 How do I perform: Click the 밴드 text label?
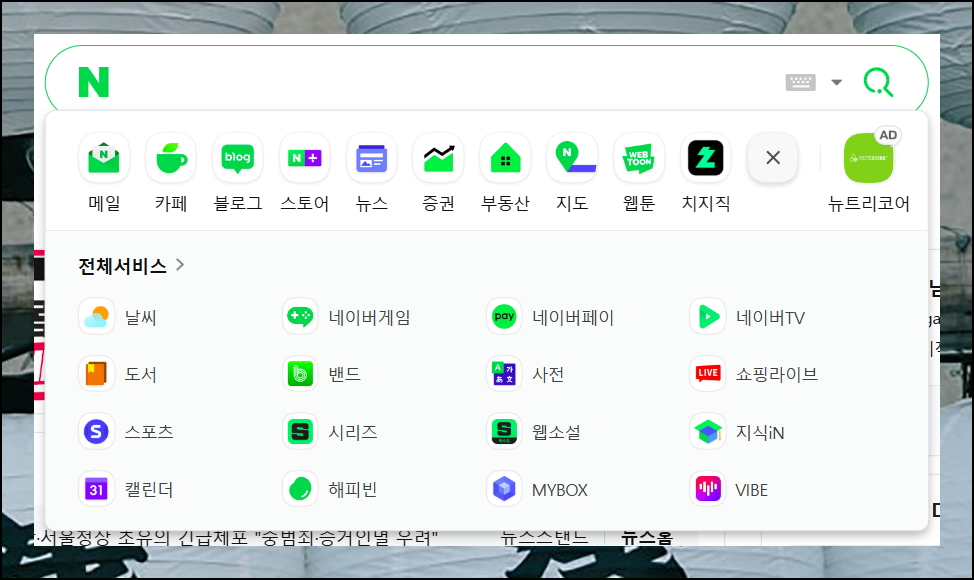pyautogui.click(x=344, y=374)
